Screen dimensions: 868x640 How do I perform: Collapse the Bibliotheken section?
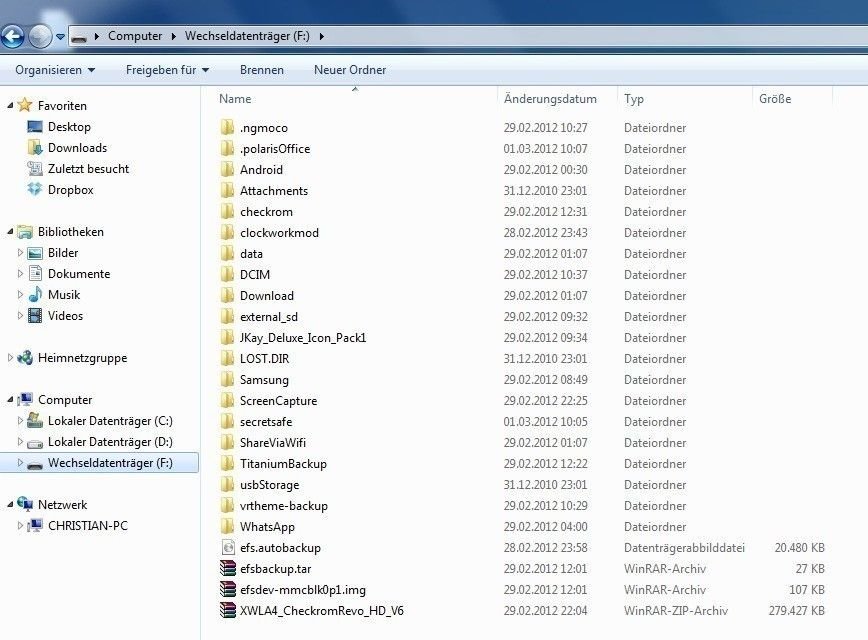click(10, 231)
